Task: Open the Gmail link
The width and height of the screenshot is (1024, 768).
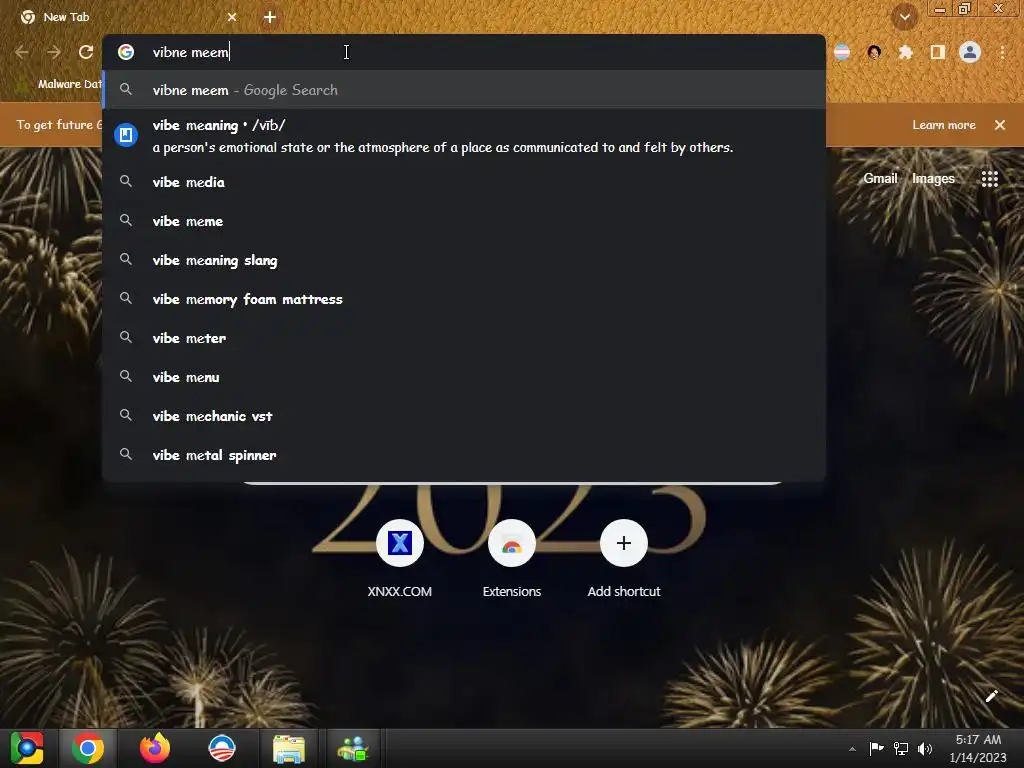Action: coord(880,178)
